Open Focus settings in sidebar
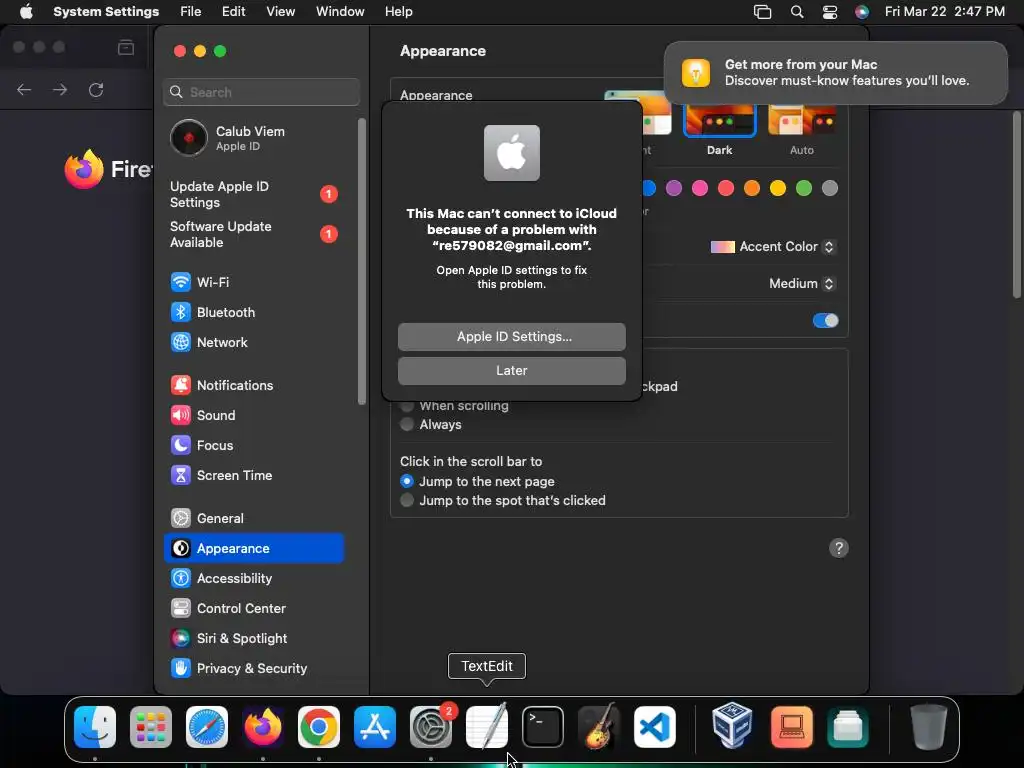Screen dimensions: 1024x768 click(x=253, y=445)
